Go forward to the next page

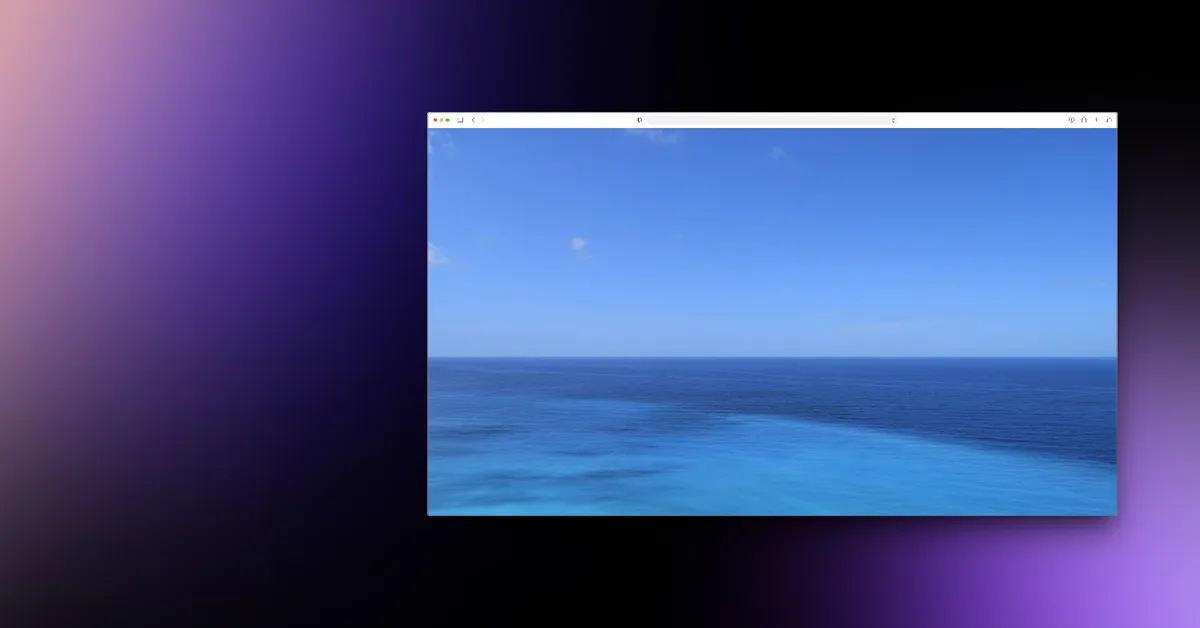(483, 120)
